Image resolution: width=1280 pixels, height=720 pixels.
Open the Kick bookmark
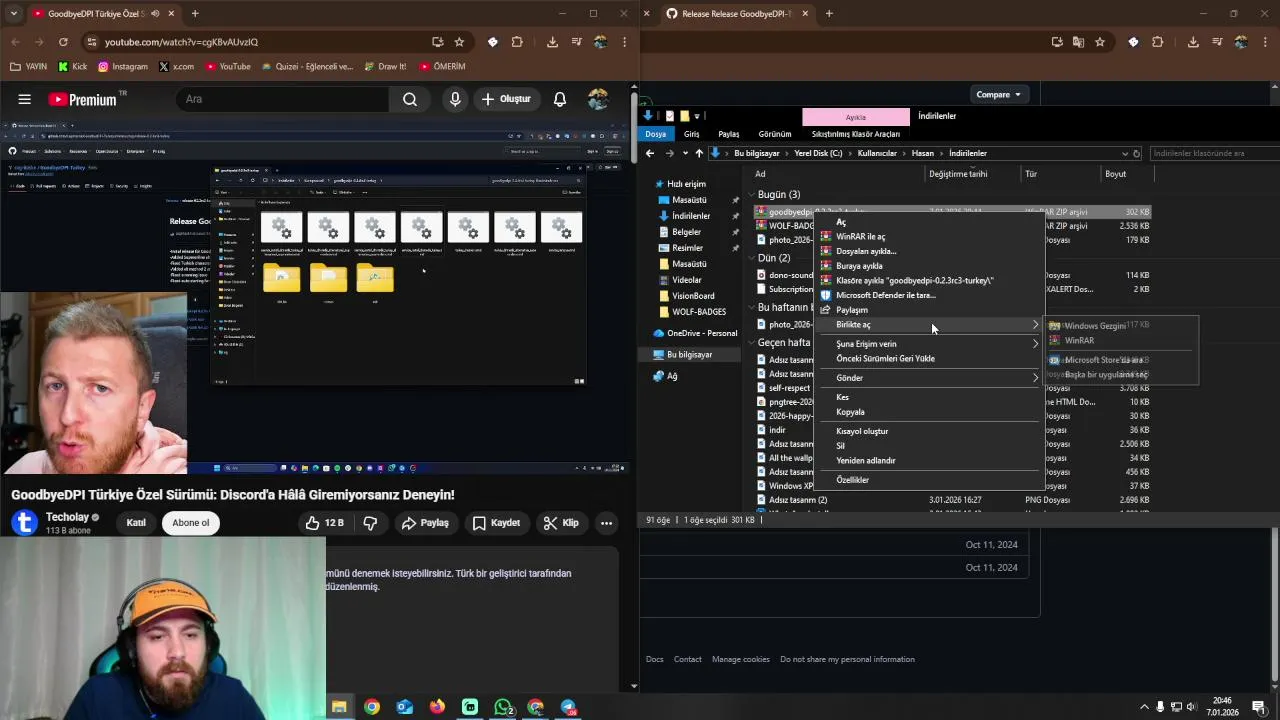click(73, 67)
